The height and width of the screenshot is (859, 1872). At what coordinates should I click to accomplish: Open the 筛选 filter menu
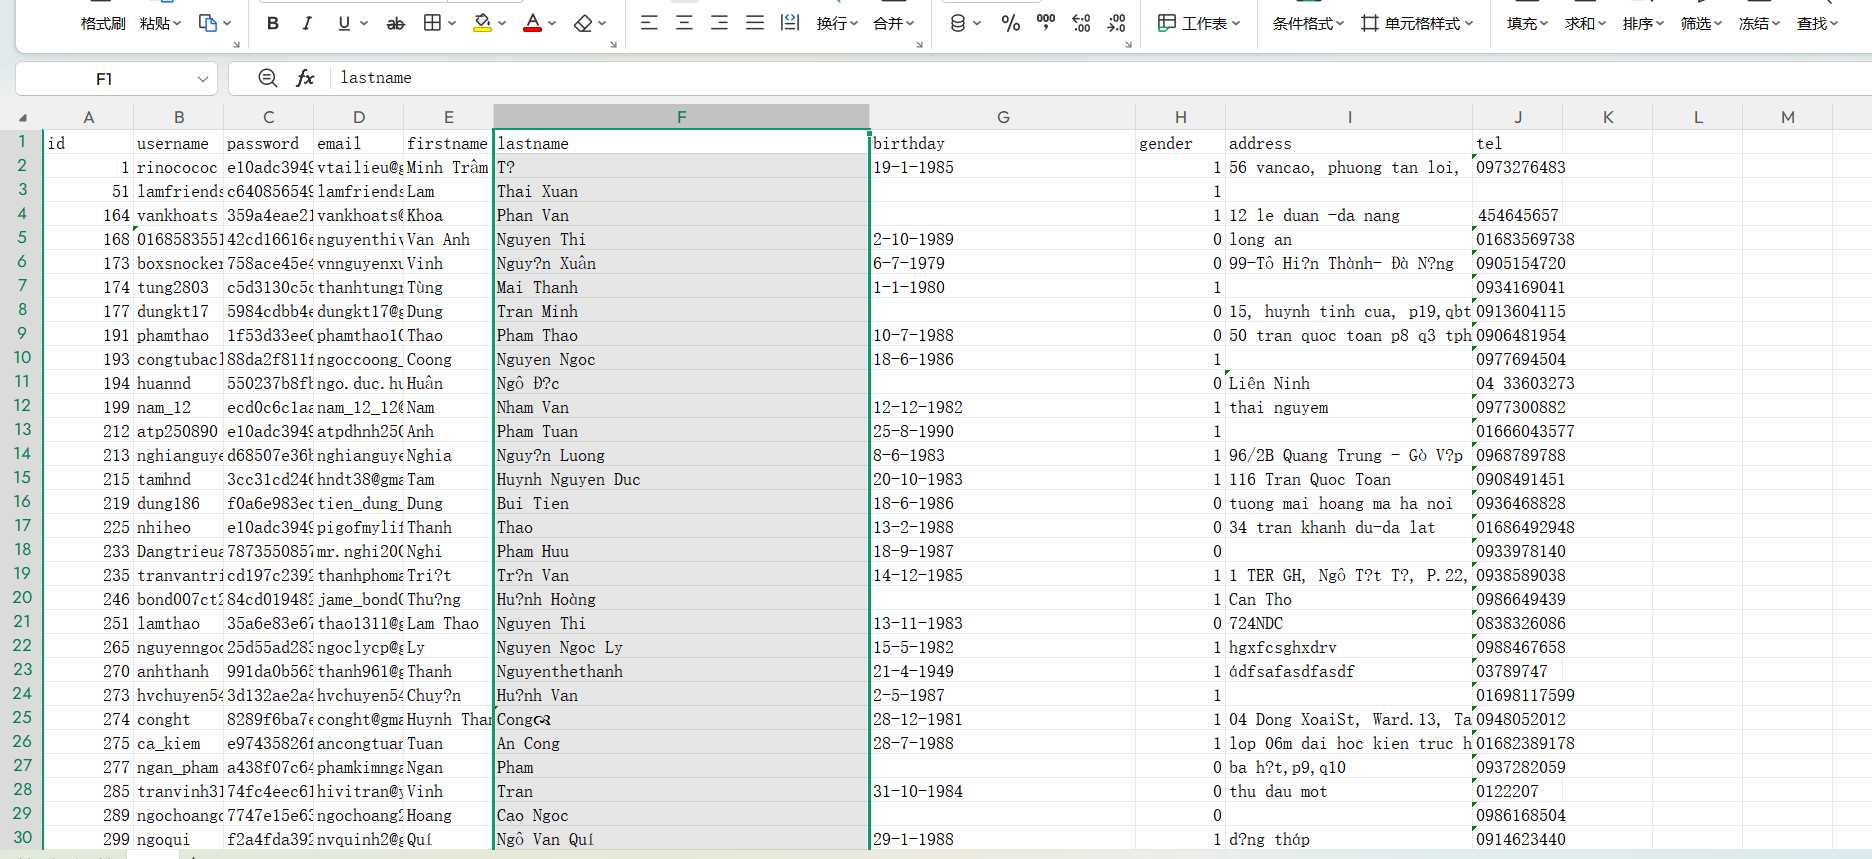pos(1701,23)
